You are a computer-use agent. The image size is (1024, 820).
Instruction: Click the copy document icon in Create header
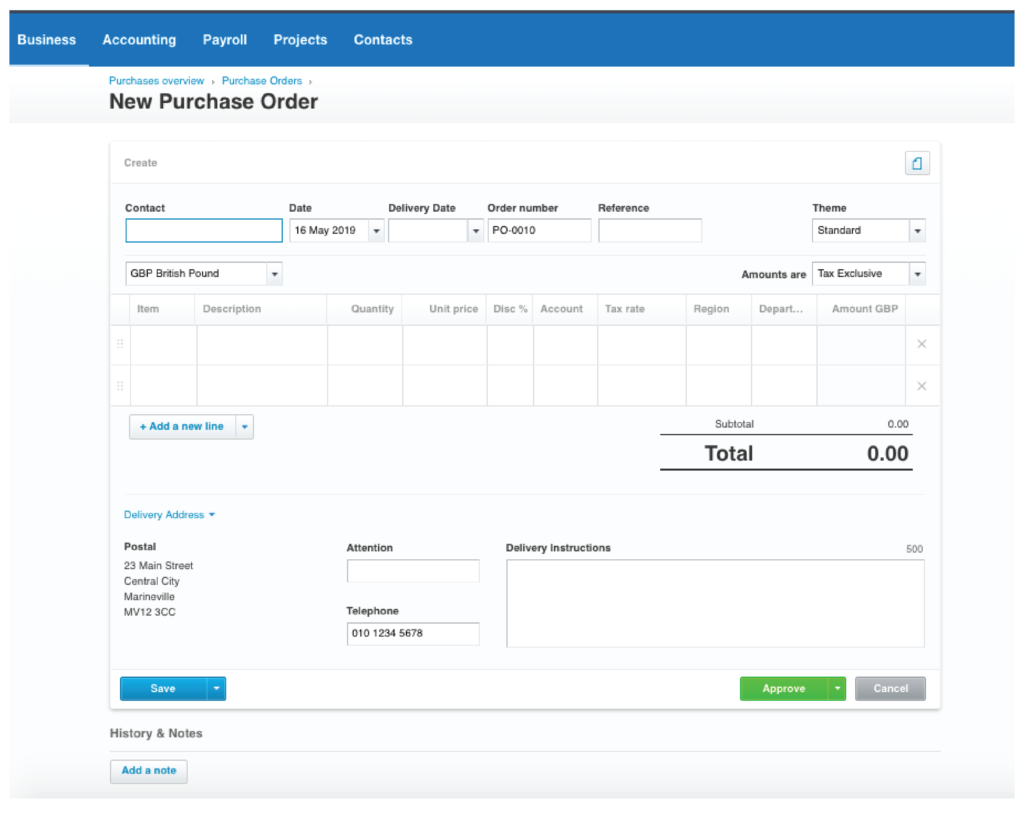[917, 163]
